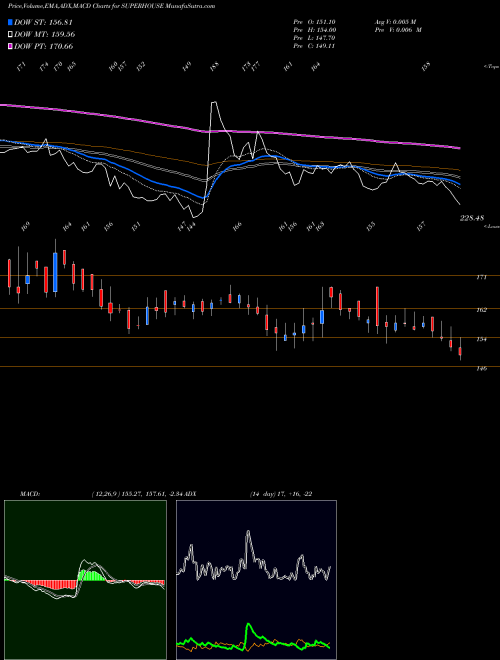Click the 'Pre O: 151.10' open value

[x=314, y=22]
